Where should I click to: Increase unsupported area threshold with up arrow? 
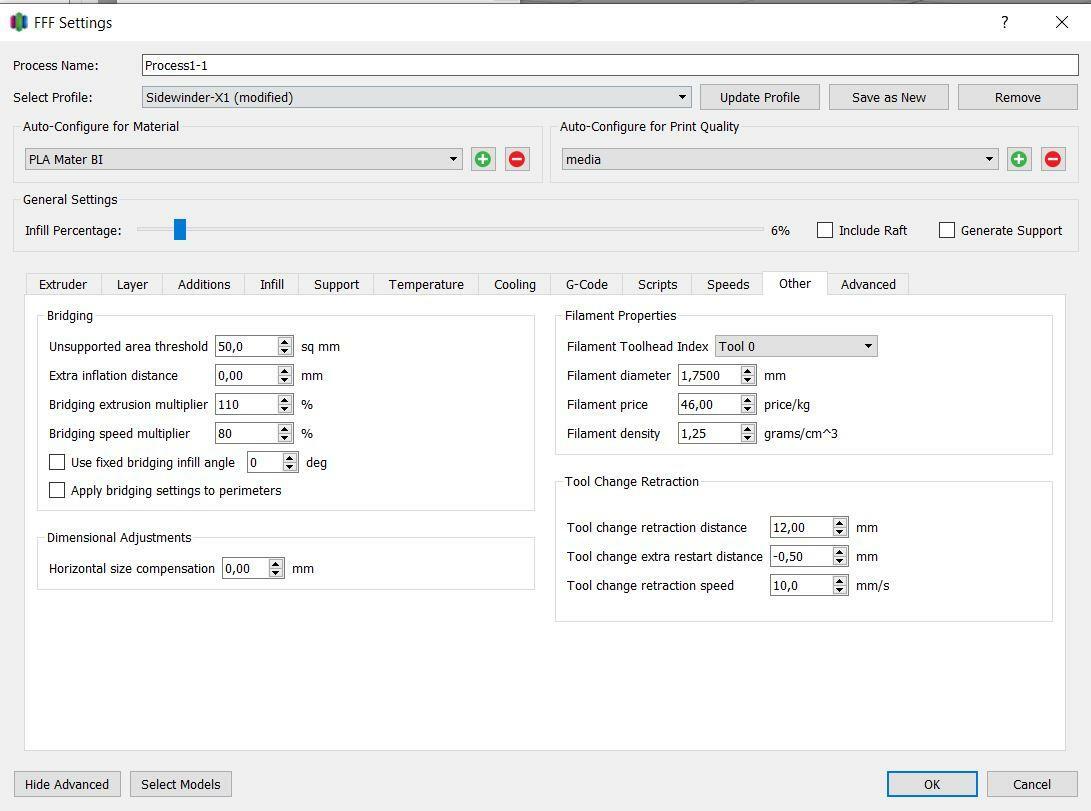[285, 342]
